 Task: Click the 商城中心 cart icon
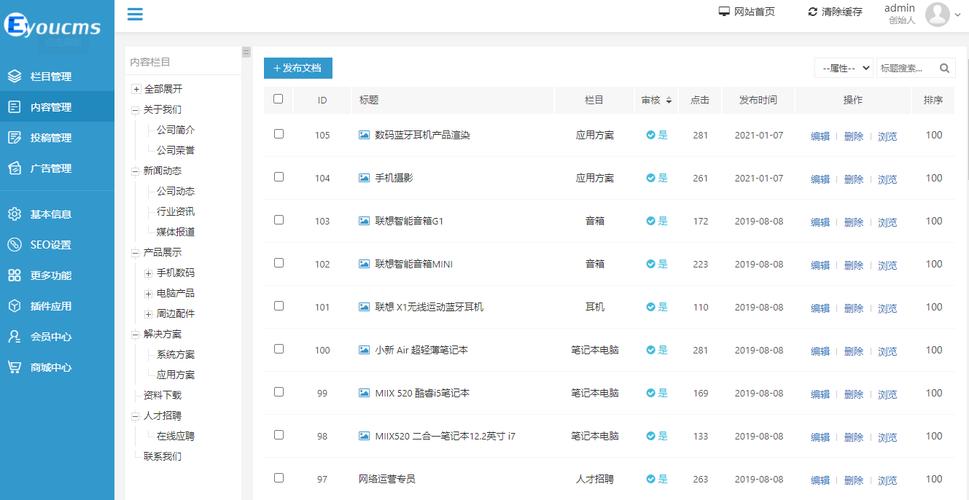click(x=14, y=367)
